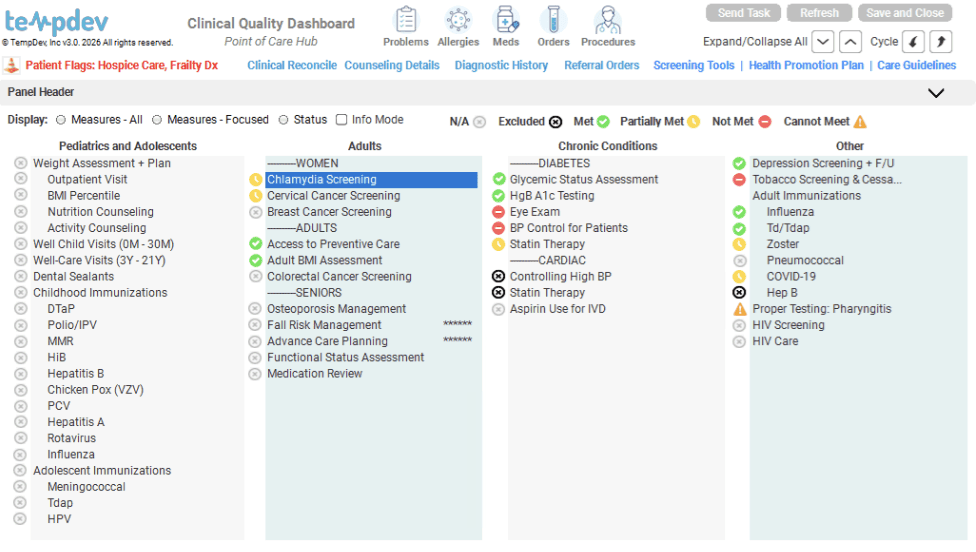The height and width of the screenshot is (552, 976).
Task: Click Glycemic Status Assessment met icon
Action: 499,179
